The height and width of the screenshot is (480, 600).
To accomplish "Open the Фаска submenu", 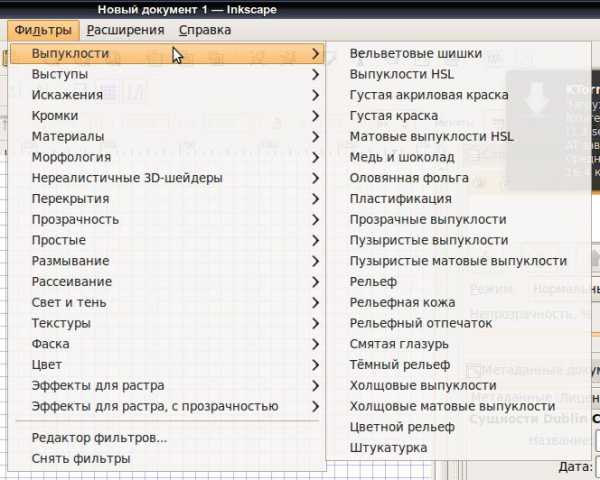I will [x=167, y=344].
